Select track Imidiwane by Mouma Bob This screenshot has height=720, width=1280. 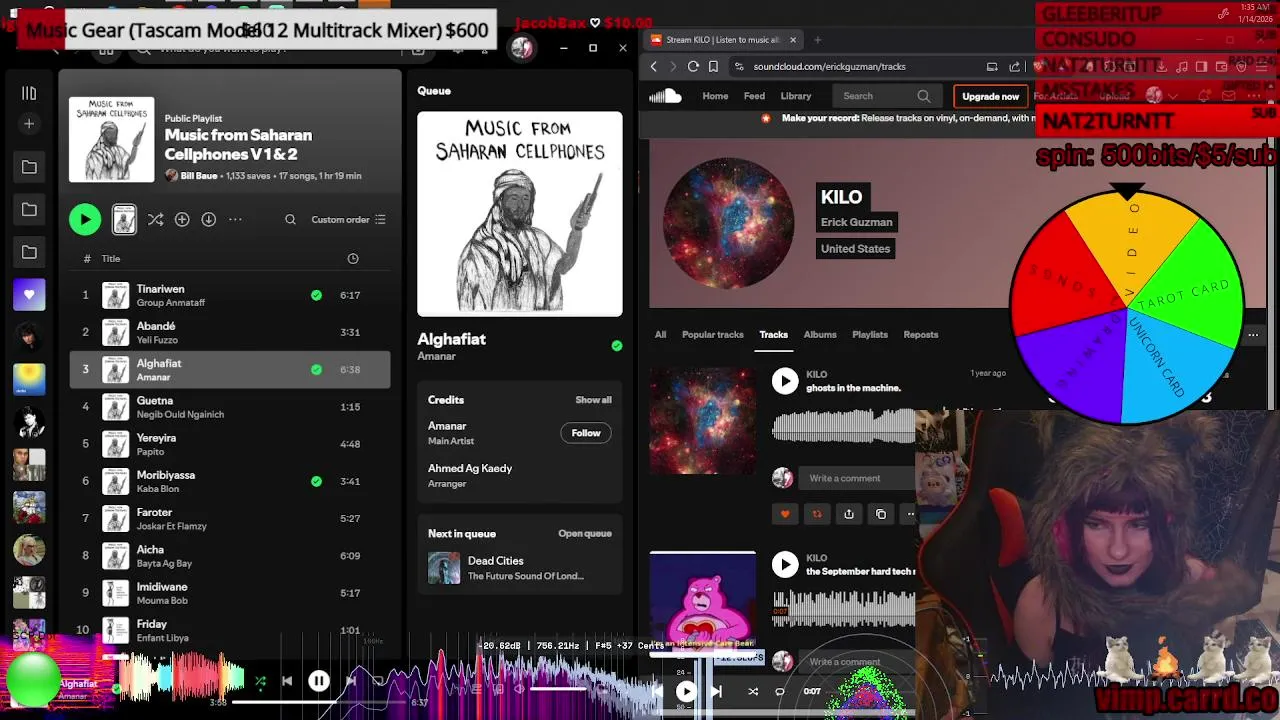click(230, 593)
